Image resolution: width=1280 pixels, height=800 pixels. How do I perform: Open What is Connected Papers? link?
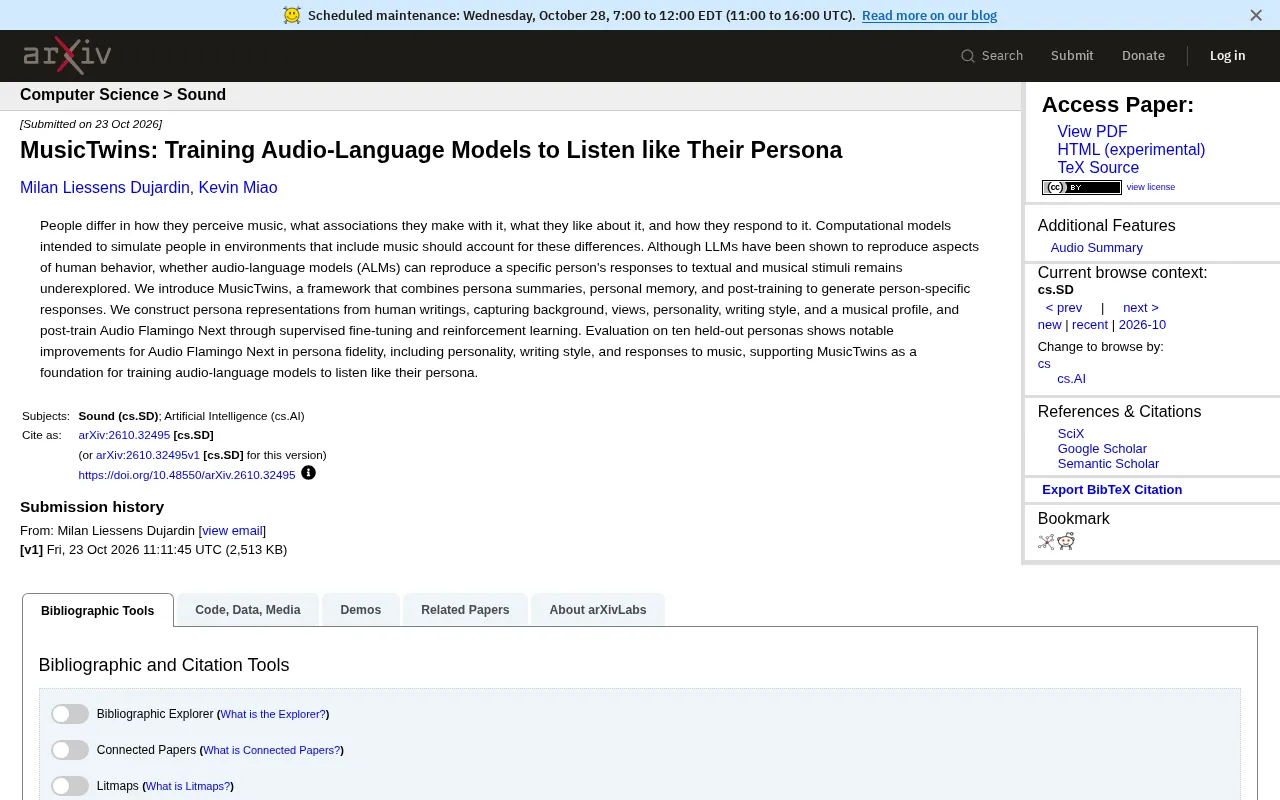coord(272,750)
